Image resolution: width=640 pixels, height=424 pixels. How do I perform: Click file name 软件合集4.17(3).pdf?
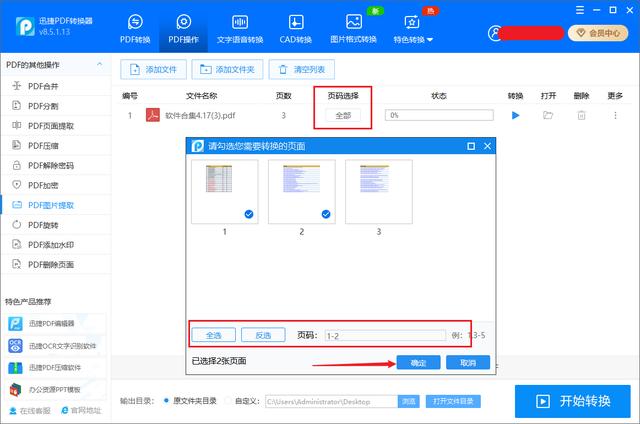200,115
